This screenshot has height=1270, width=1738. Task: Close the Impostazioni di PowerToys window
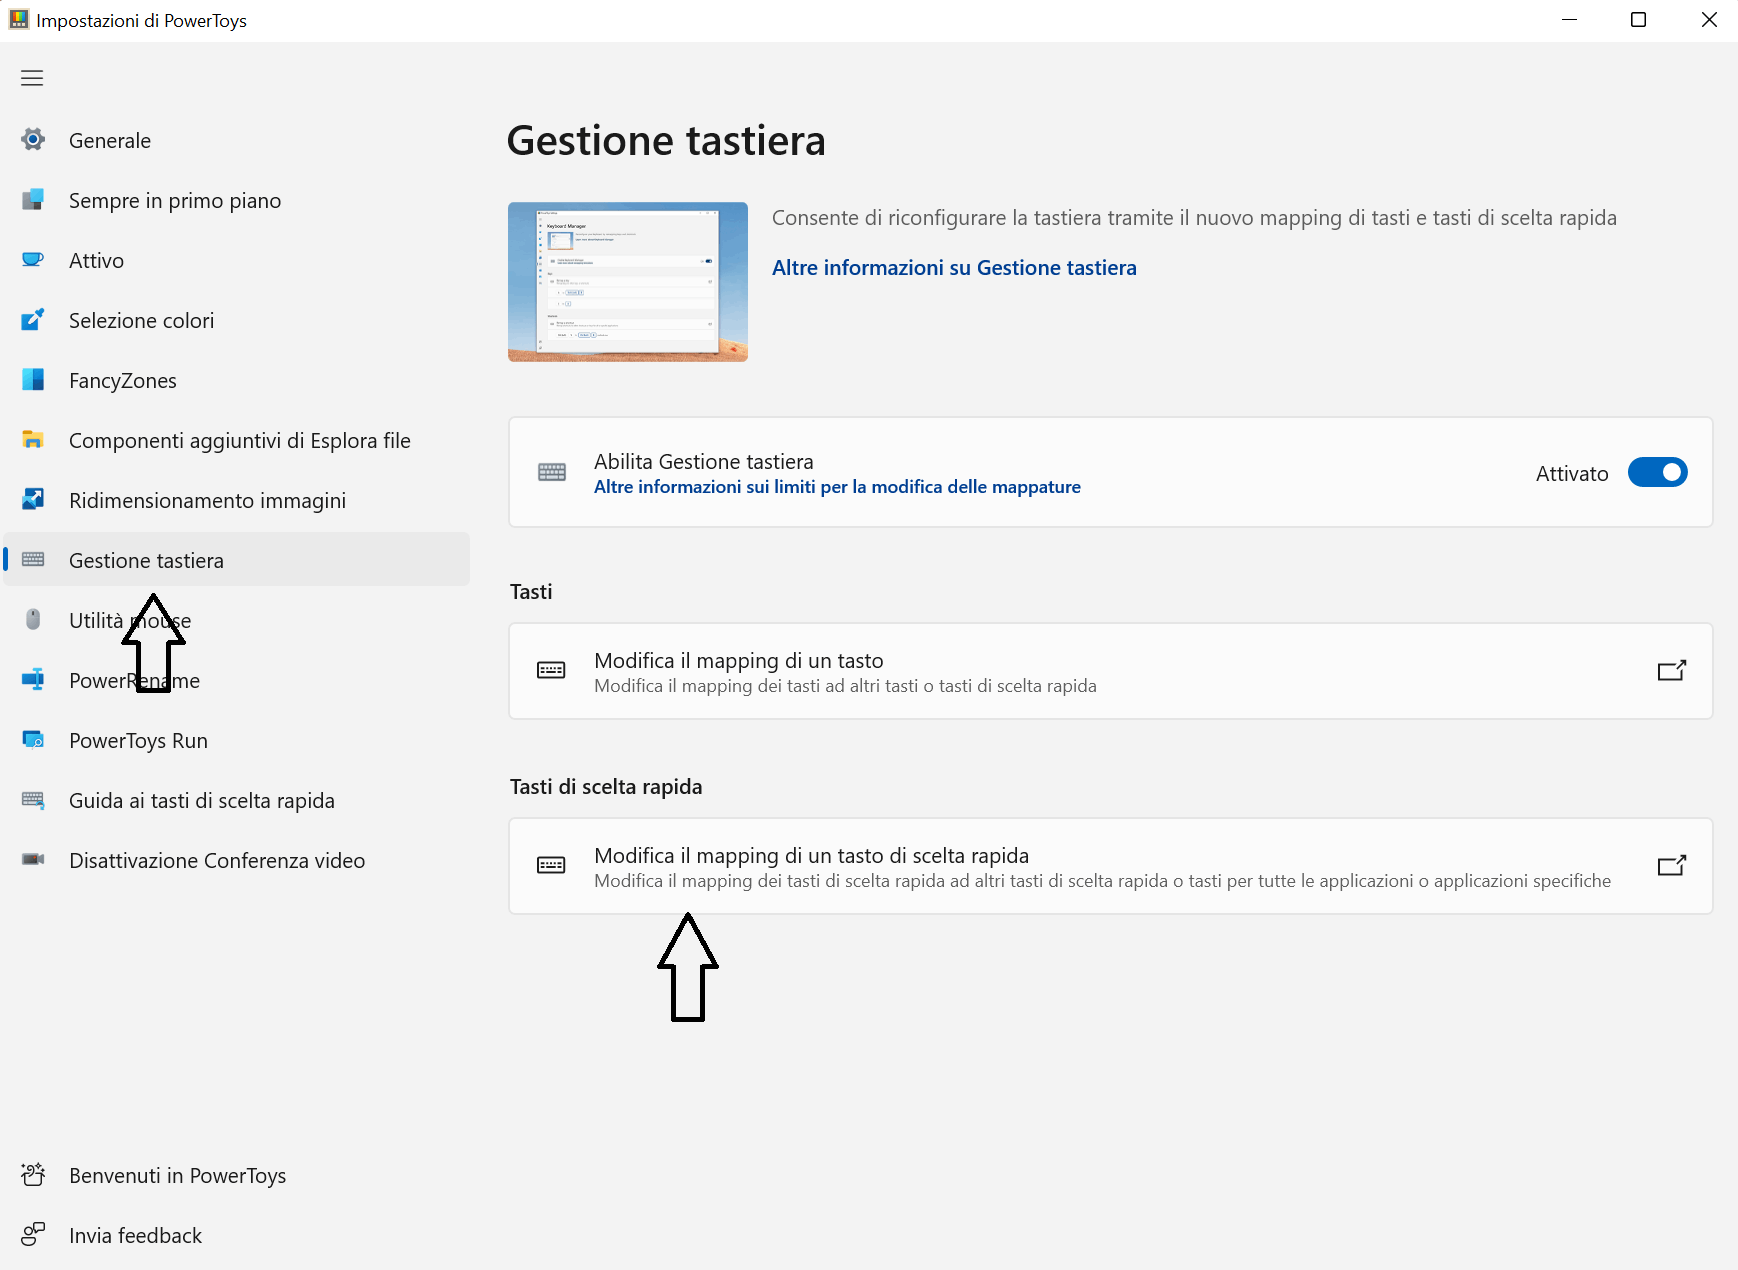(x=1708, y=20)
